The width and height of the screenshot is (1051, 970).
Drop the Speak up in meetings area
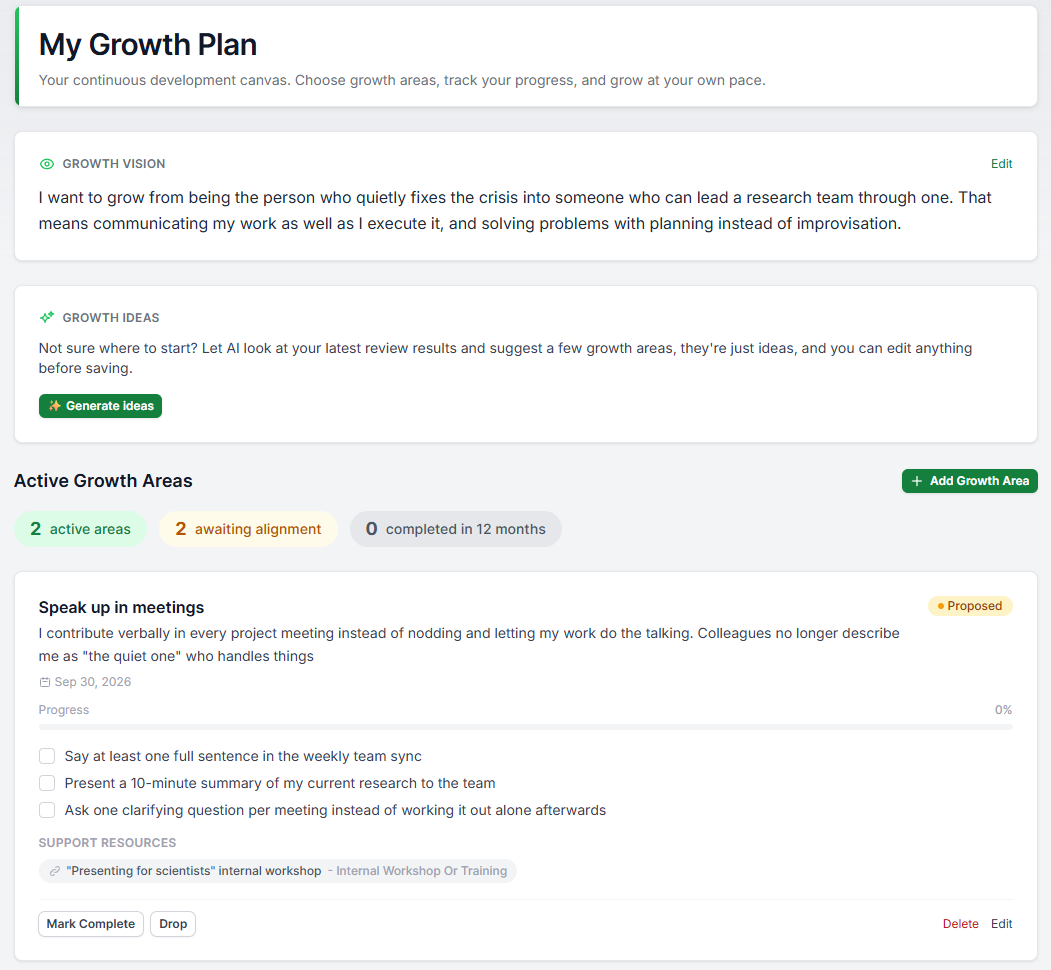[173, 924]
